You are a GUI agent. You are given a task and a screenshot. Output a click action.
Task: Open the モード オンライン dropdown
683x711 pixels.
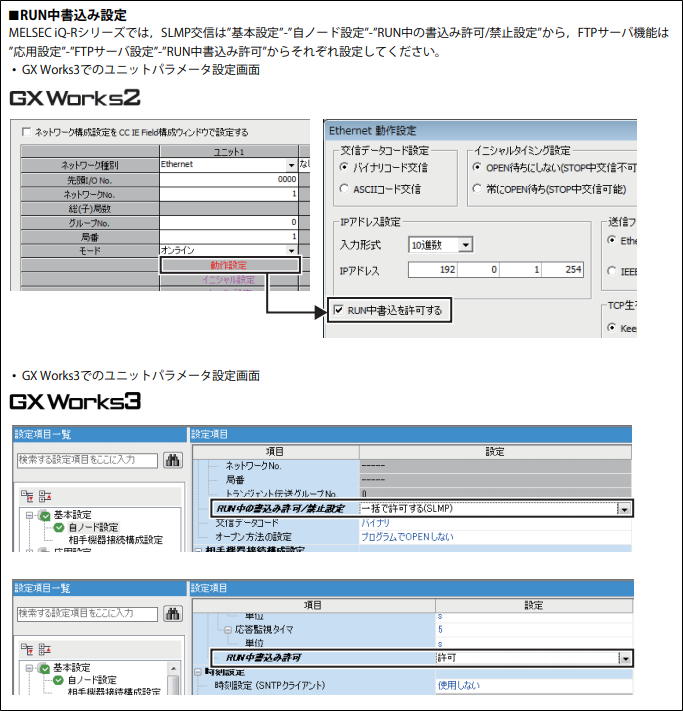coord(292,249)
